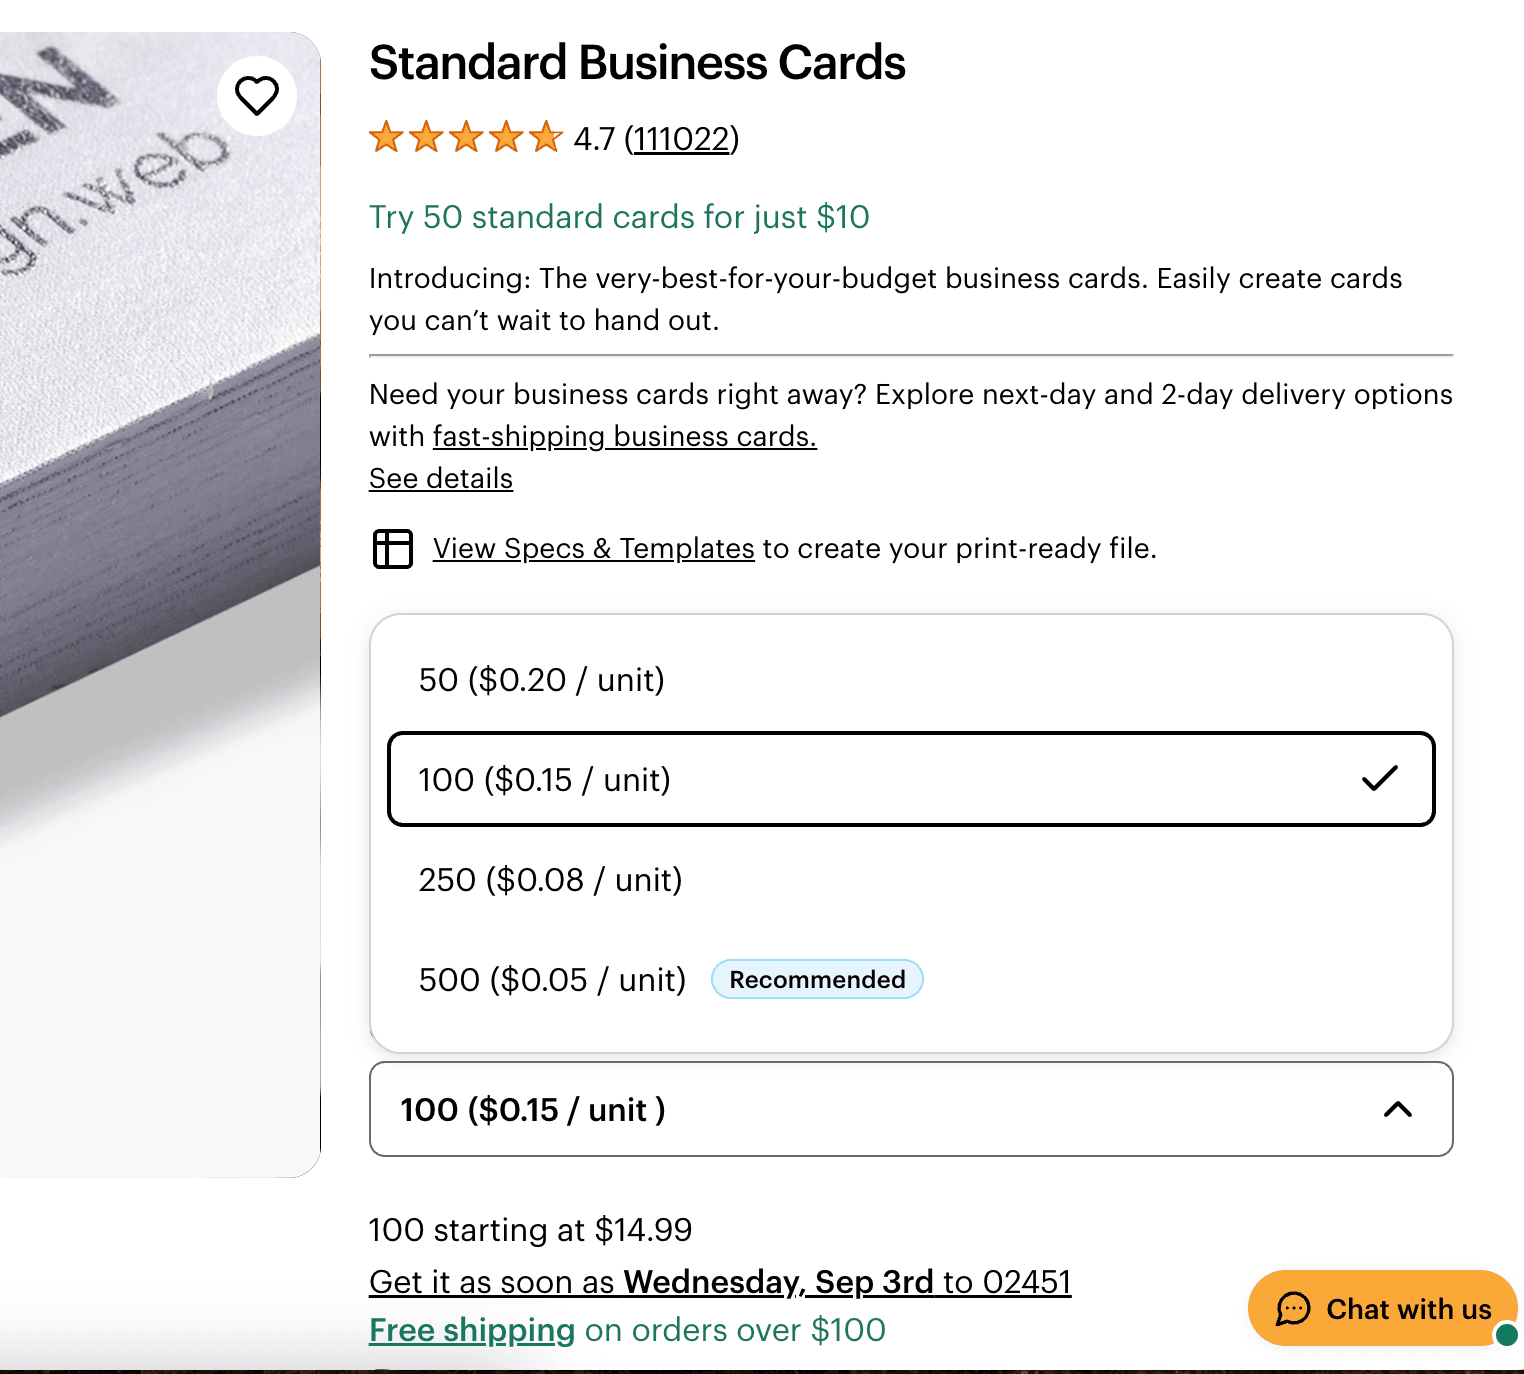Image resolution: width=1524 pixels, height=1374 pixels.
Task: Open the Free shipping link
Action: [x=472, y=1330]
